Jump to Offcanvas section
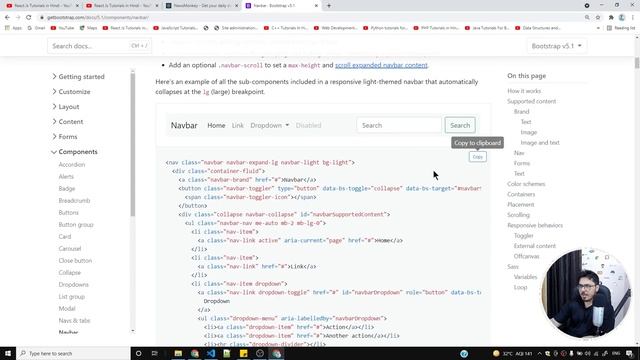This screenshot has height=360, width=640. (527, 256)
